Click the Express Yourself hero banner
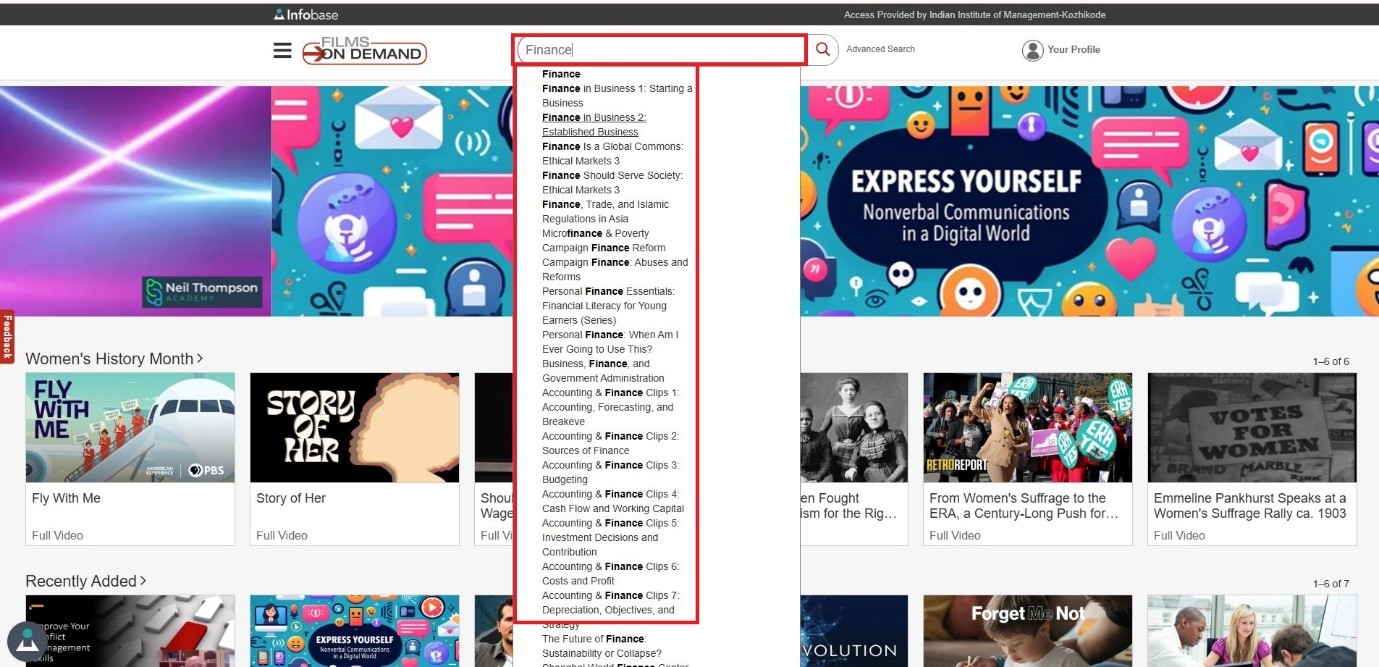 (x=965, y=201)
